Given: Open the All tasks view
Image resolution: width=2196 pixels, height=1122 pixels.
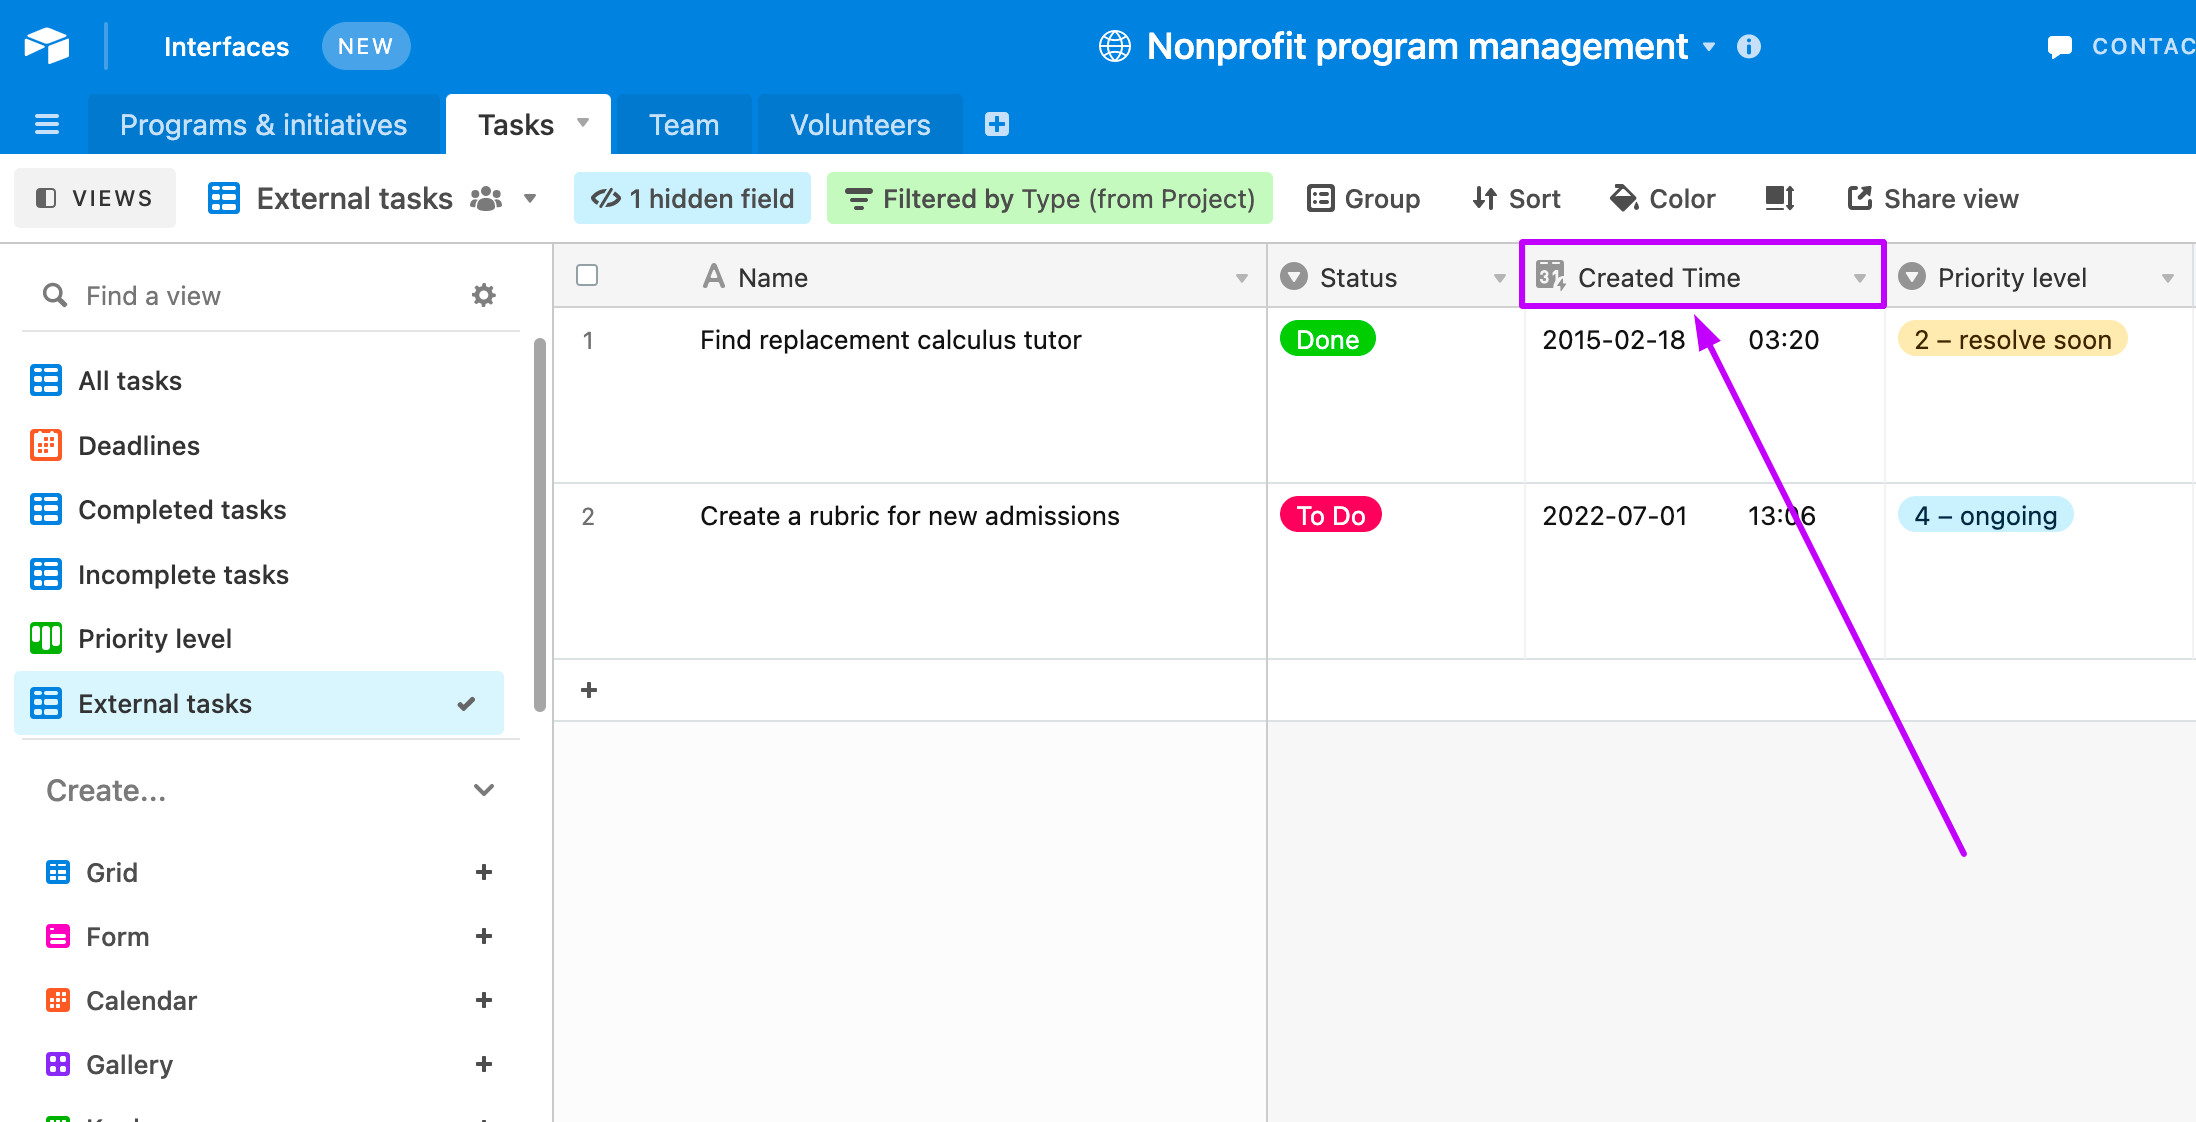Looking at the screenshot, I should (x=259, y=381).
